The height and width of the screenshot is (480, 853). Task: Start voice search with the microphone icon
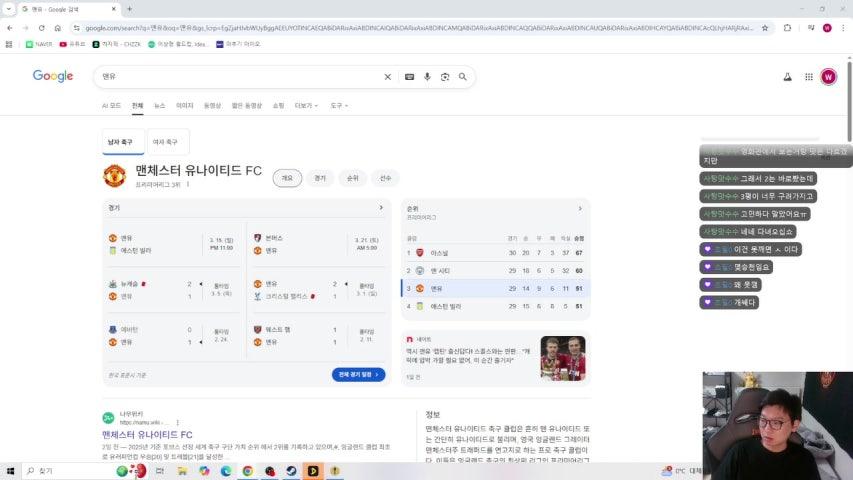tap(427, 77)
